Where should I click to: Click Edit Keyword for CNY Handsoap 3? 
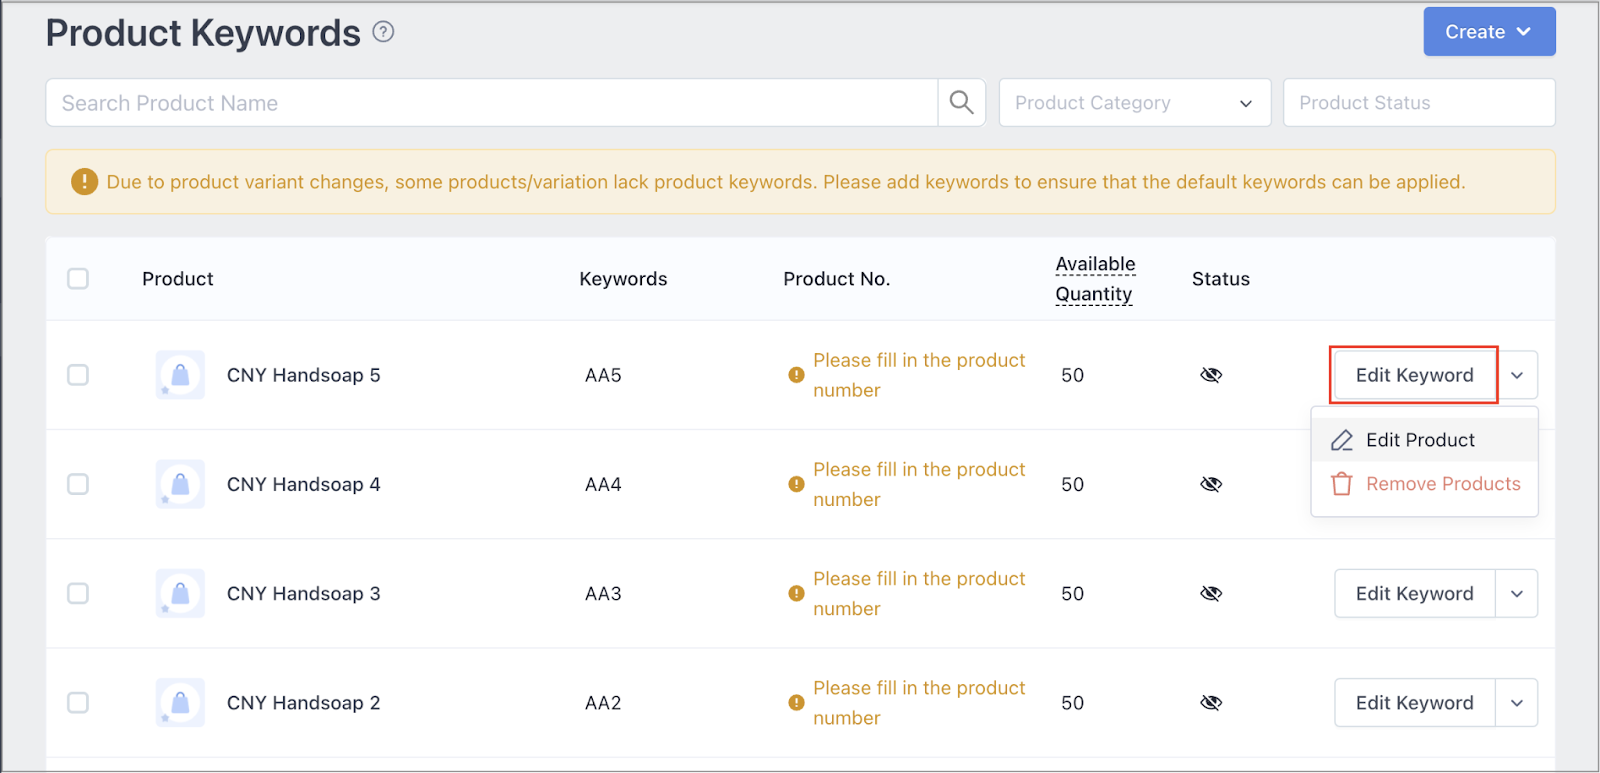click(1414, 593)
